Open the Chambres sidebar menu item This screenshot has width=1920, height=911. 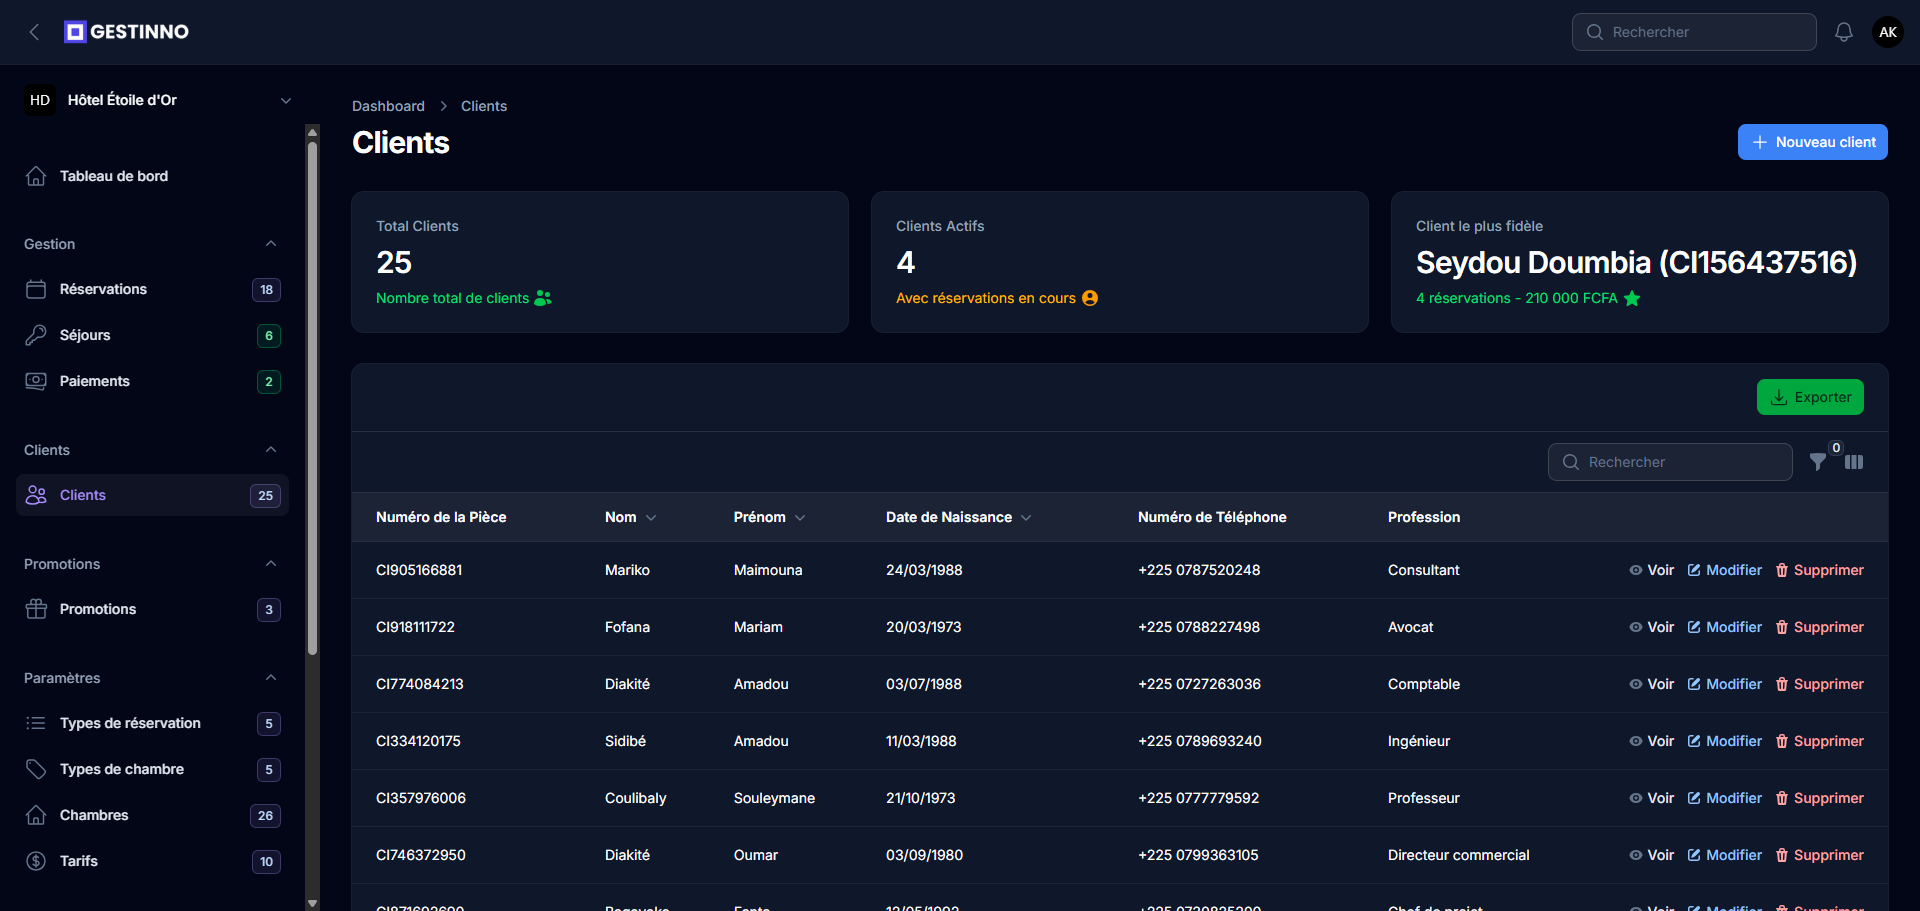[152, 815]
